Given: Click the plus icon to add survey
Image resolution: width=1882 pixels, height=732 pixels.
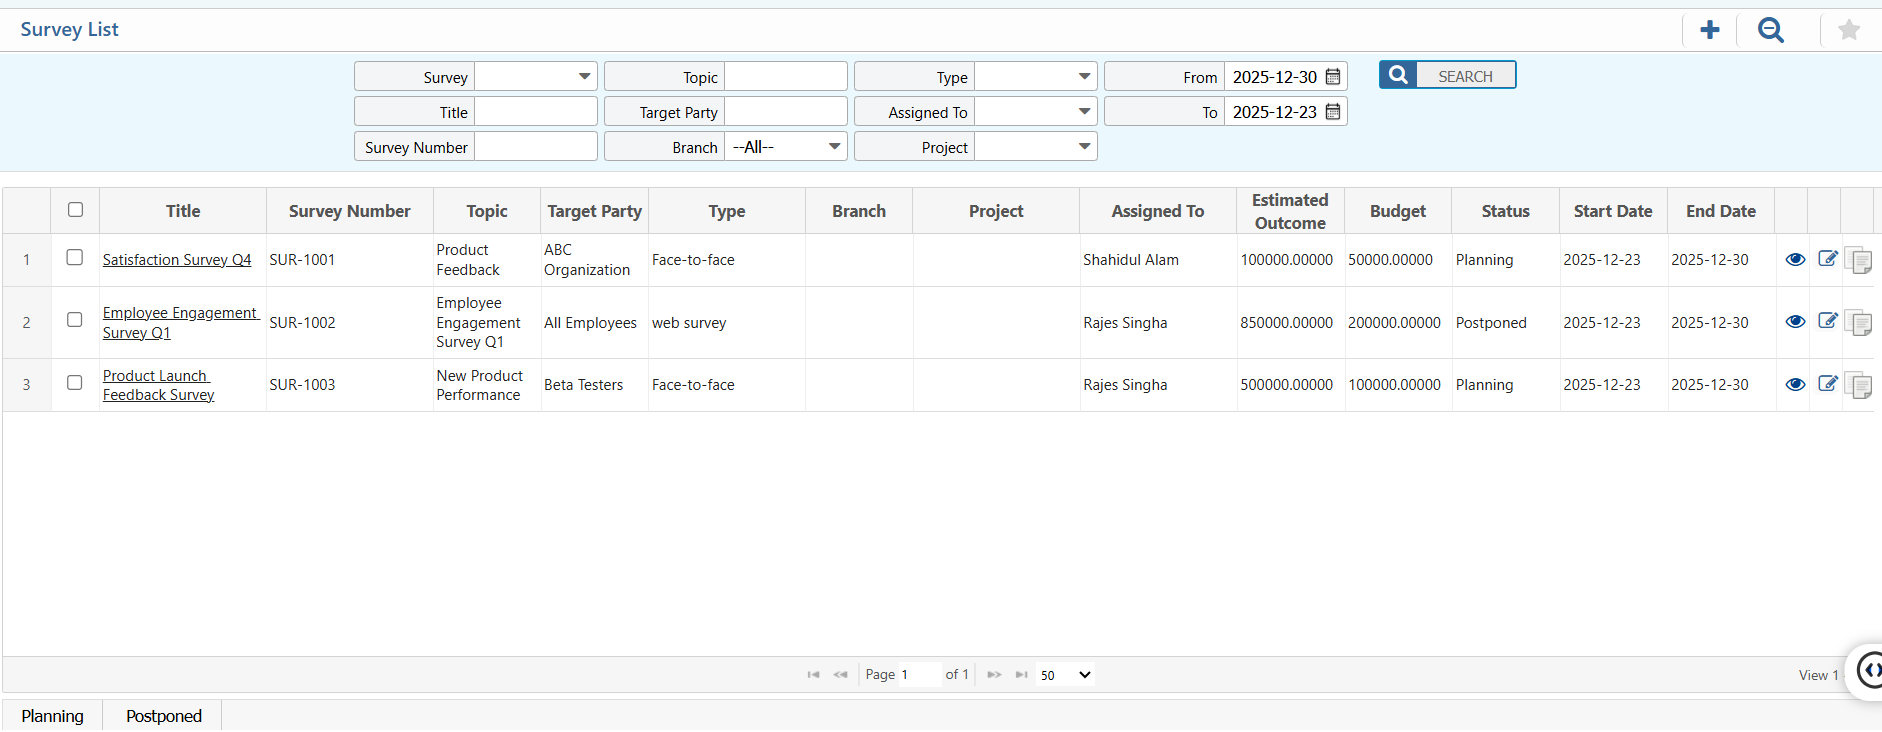Looking at the screenshot, I should coord(1710,30).
